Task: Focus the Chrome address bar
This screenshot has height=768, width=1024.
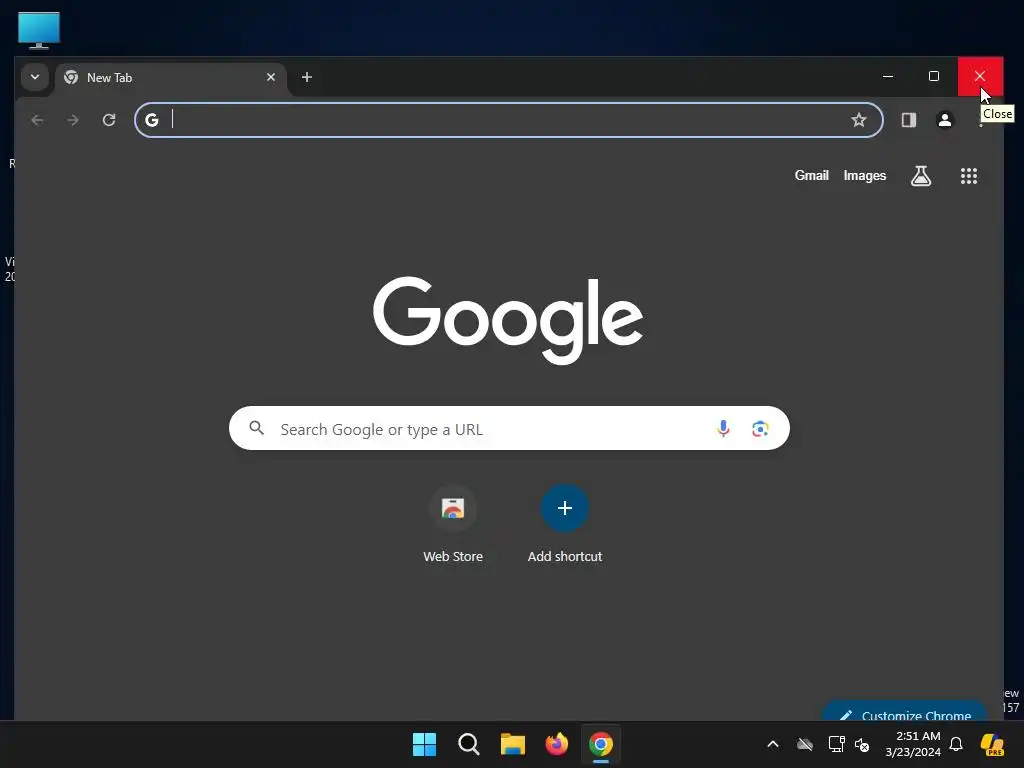Action: [x=509, y=120]
